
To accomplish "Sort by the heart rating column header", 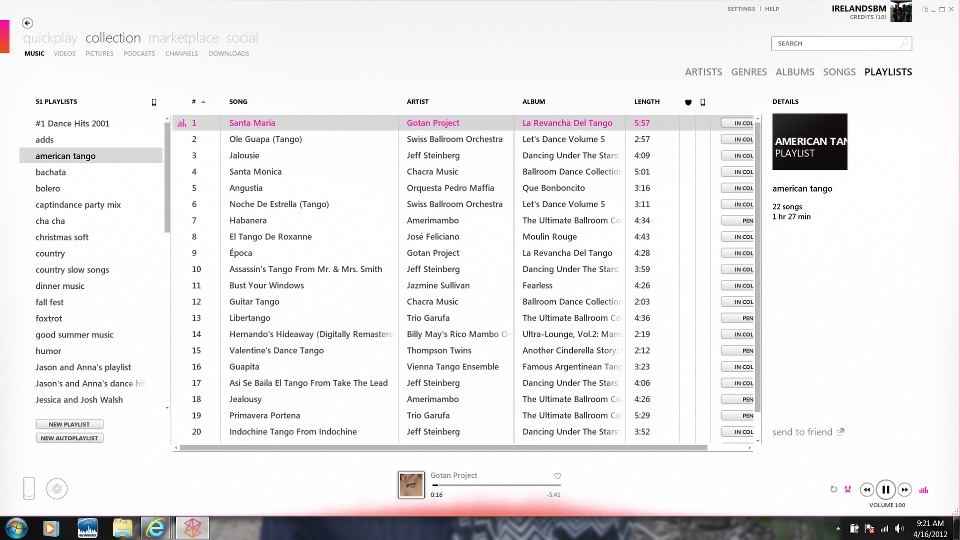I will pos(688,102).
